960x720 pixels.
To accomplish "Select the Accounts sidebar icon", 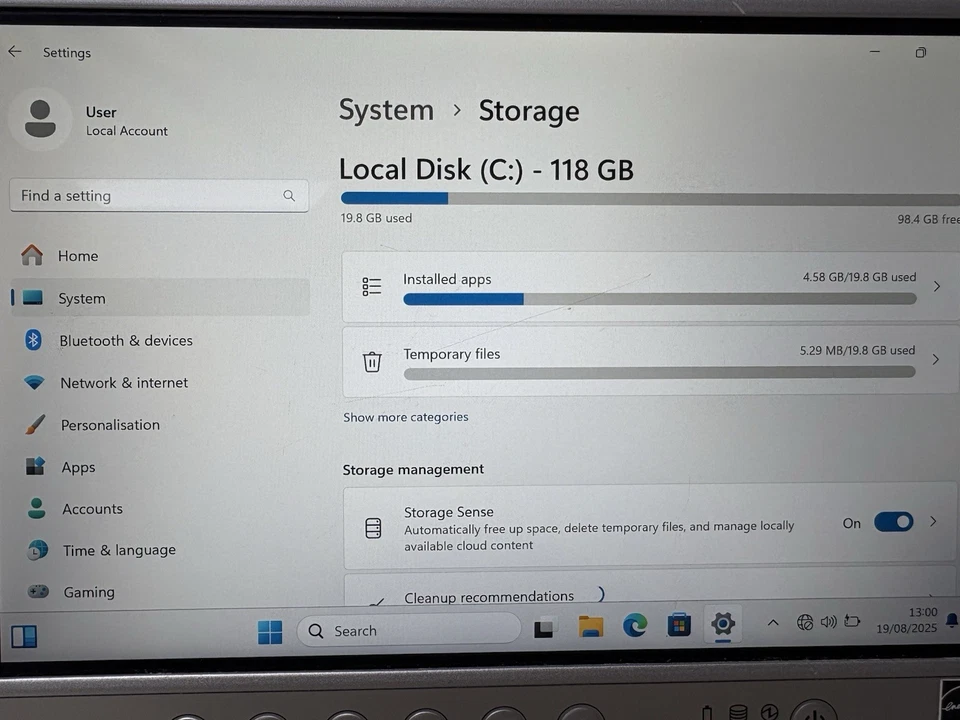I will coord(36,509).
